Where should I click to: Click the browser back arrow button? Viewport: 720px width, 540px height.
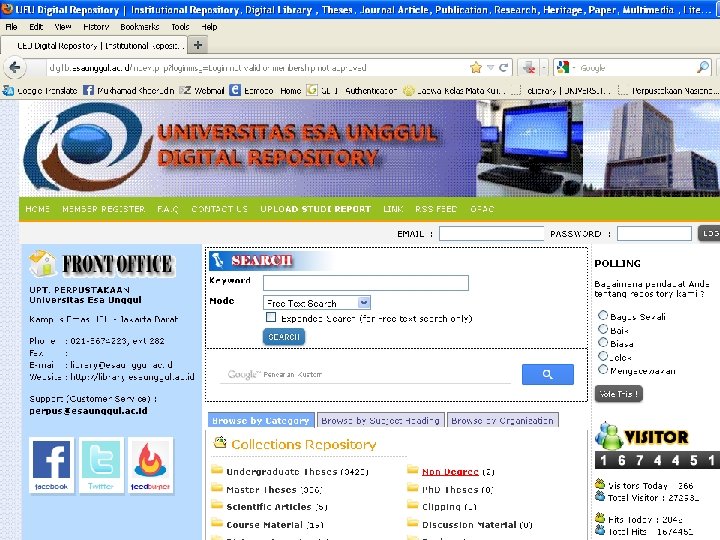(x=15, y=68)
